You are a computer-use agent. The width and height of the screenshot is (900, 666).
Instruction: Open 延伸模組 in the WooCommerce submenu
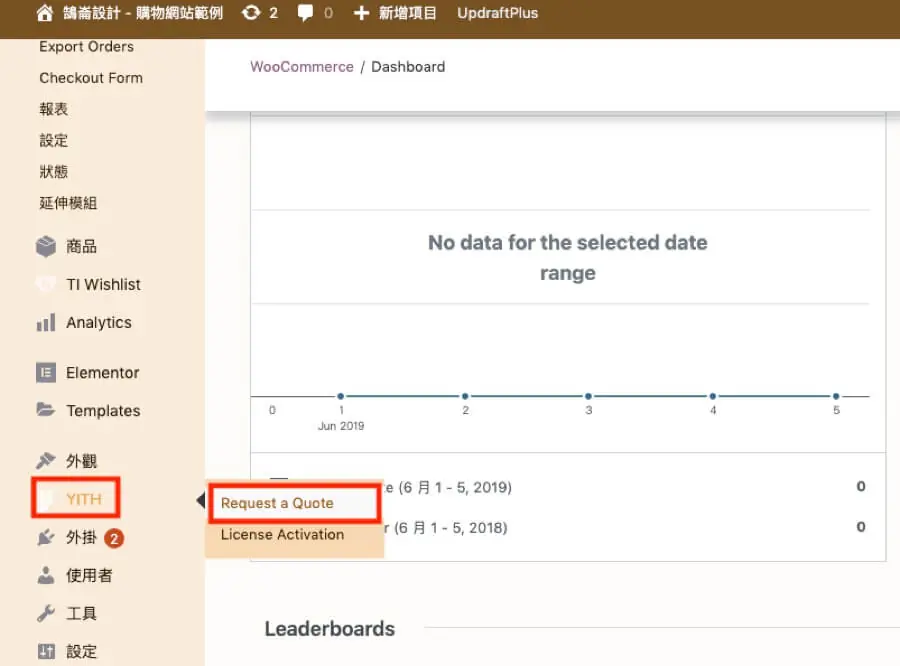coord(68,203)
